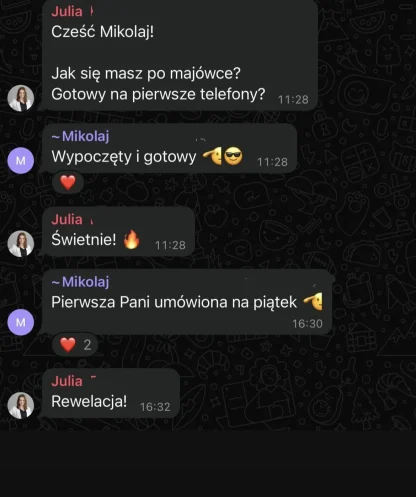Screen dimensions: 416x497
Task: Click the heart reaction under 'Wypoczęty i gotowy'
Action: (x=68, y=182)
